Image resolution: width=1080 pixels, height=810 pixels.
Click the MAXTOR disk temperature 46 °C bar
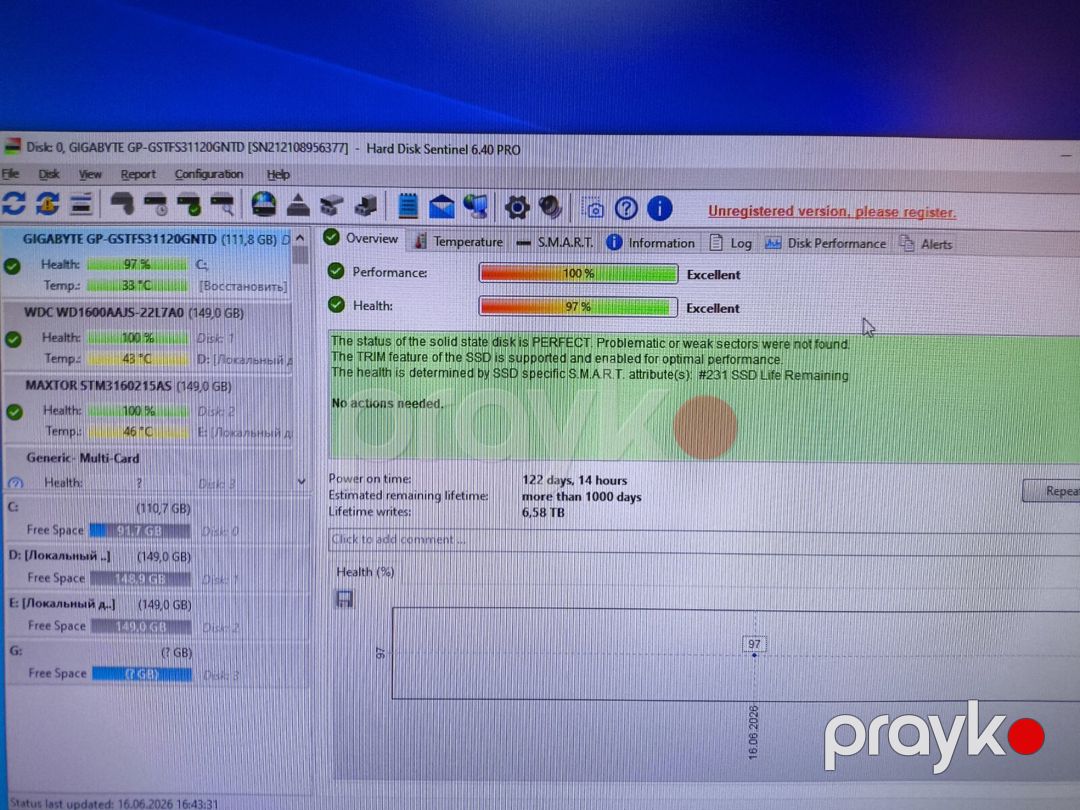pyautogui.click(x=138, y=432)
